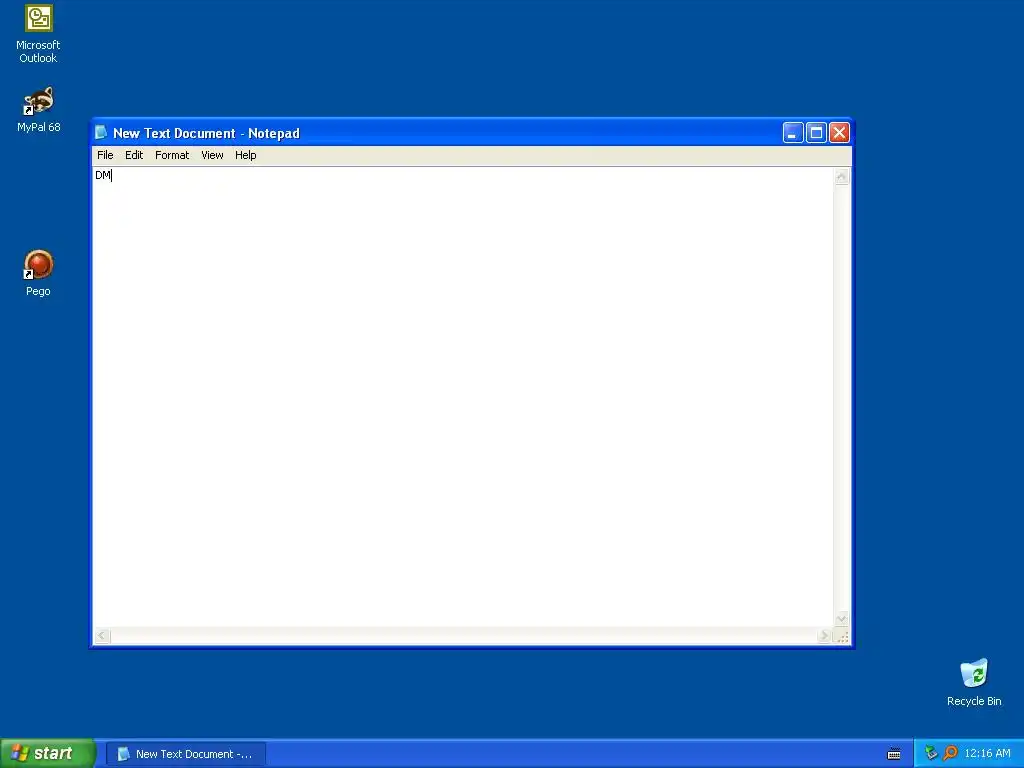Select the MyPal 68 browser shortcut
Screen dimensions: 1024x768
tap(39, 109)
